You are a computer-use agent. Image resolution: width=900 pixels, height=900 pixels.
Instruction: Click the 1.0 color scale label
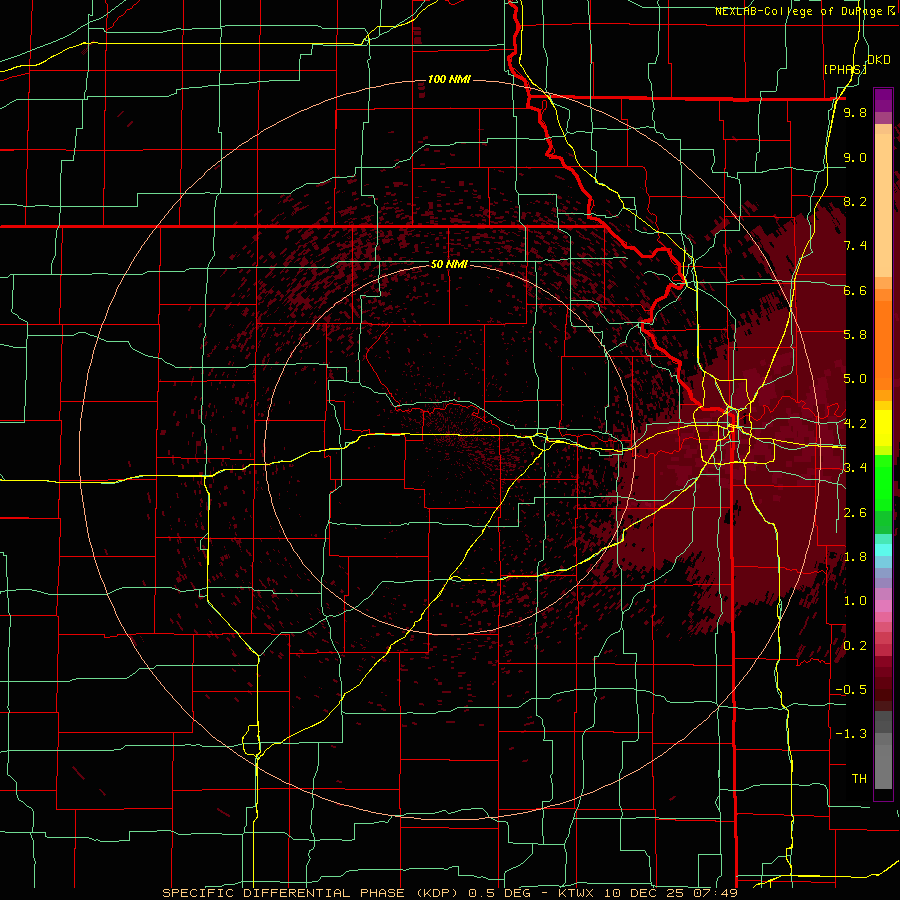[x=855, y=601]
